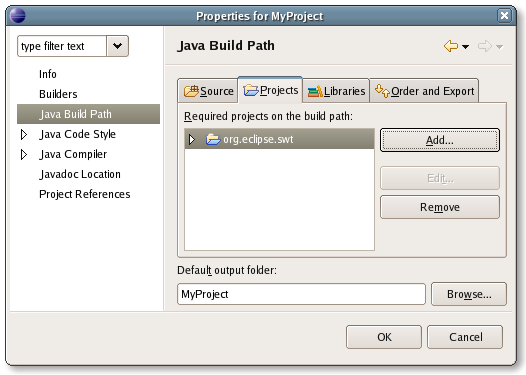Click the Source tab package icon
Screen dimensions: 526x375
(x=191, y=91)
